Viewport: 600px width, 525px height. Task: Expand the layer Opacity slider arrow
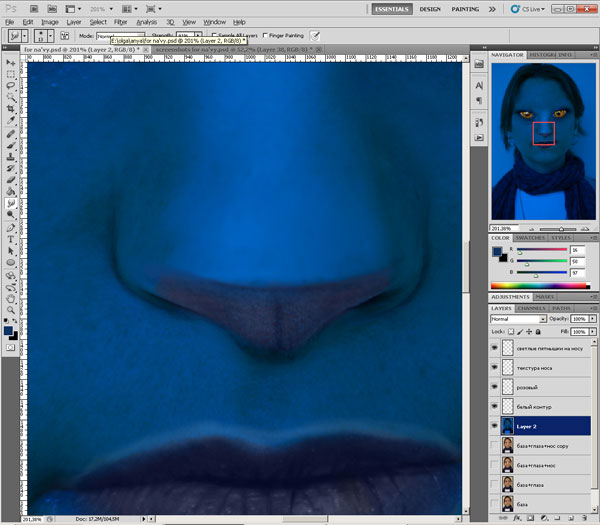[594, 319]
